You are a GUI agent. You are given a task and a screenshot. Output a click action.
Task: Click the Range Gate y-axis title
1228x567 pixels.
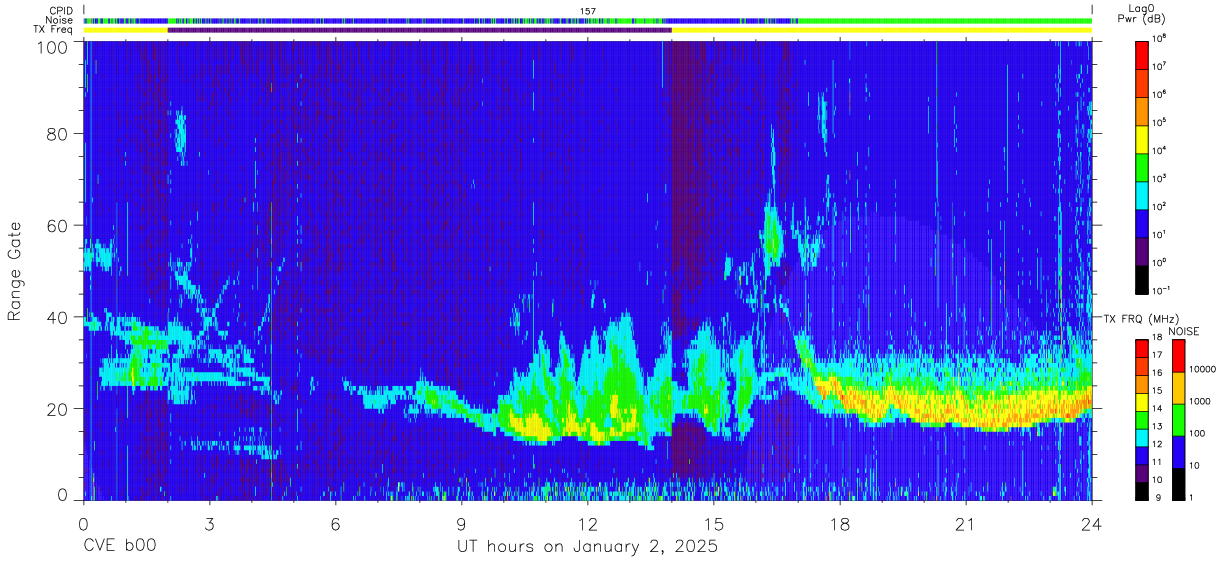(15, 270)
